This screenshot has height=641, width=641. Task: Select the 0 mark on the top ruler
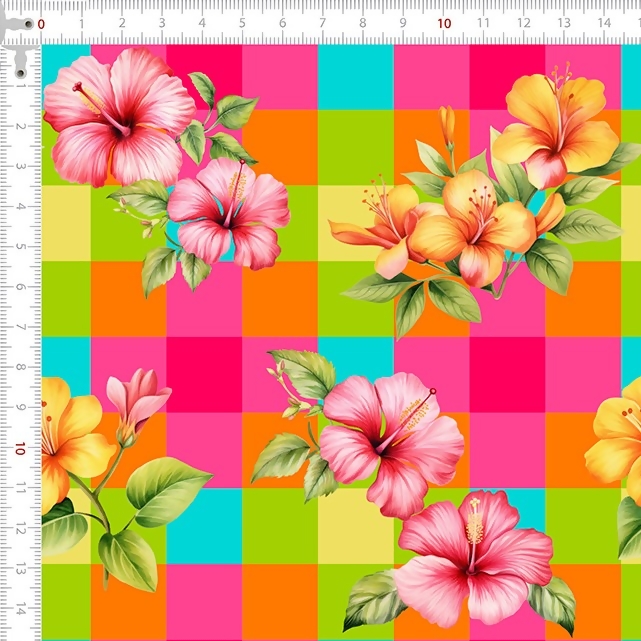click(x=41, y=22)
